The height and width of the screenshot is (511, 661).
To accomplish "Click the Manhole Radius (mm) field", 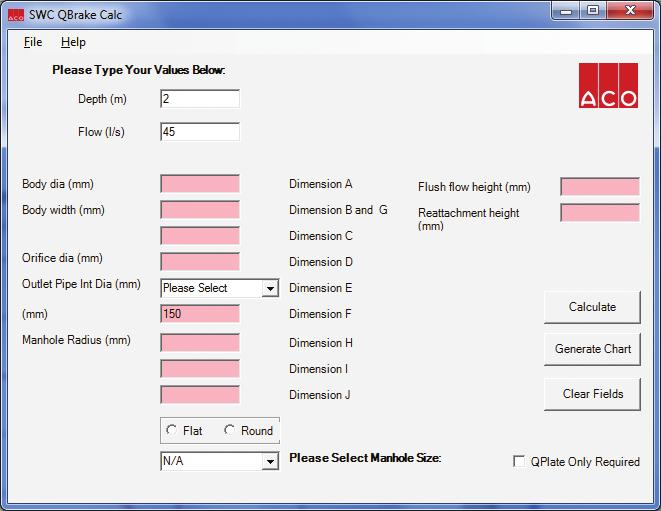I will tap(200, 342).
